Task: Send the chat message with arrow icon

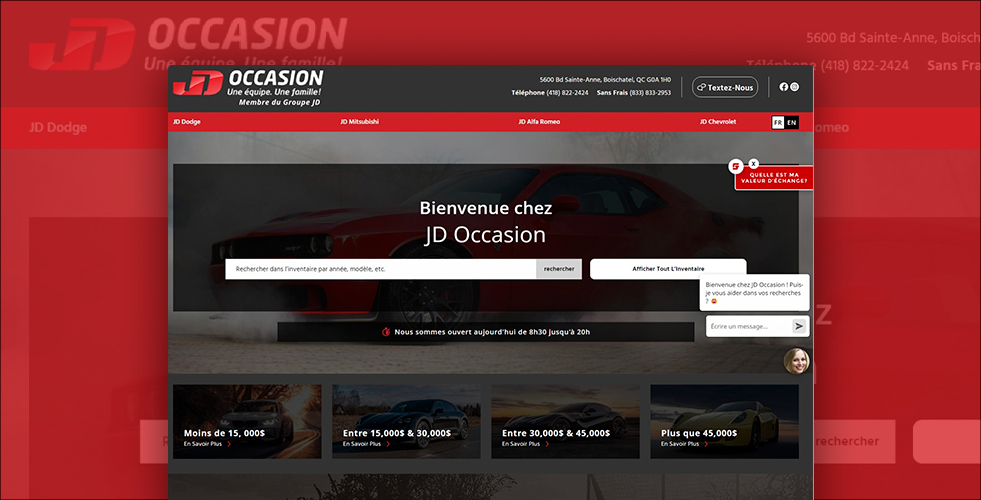Action: 799,327
